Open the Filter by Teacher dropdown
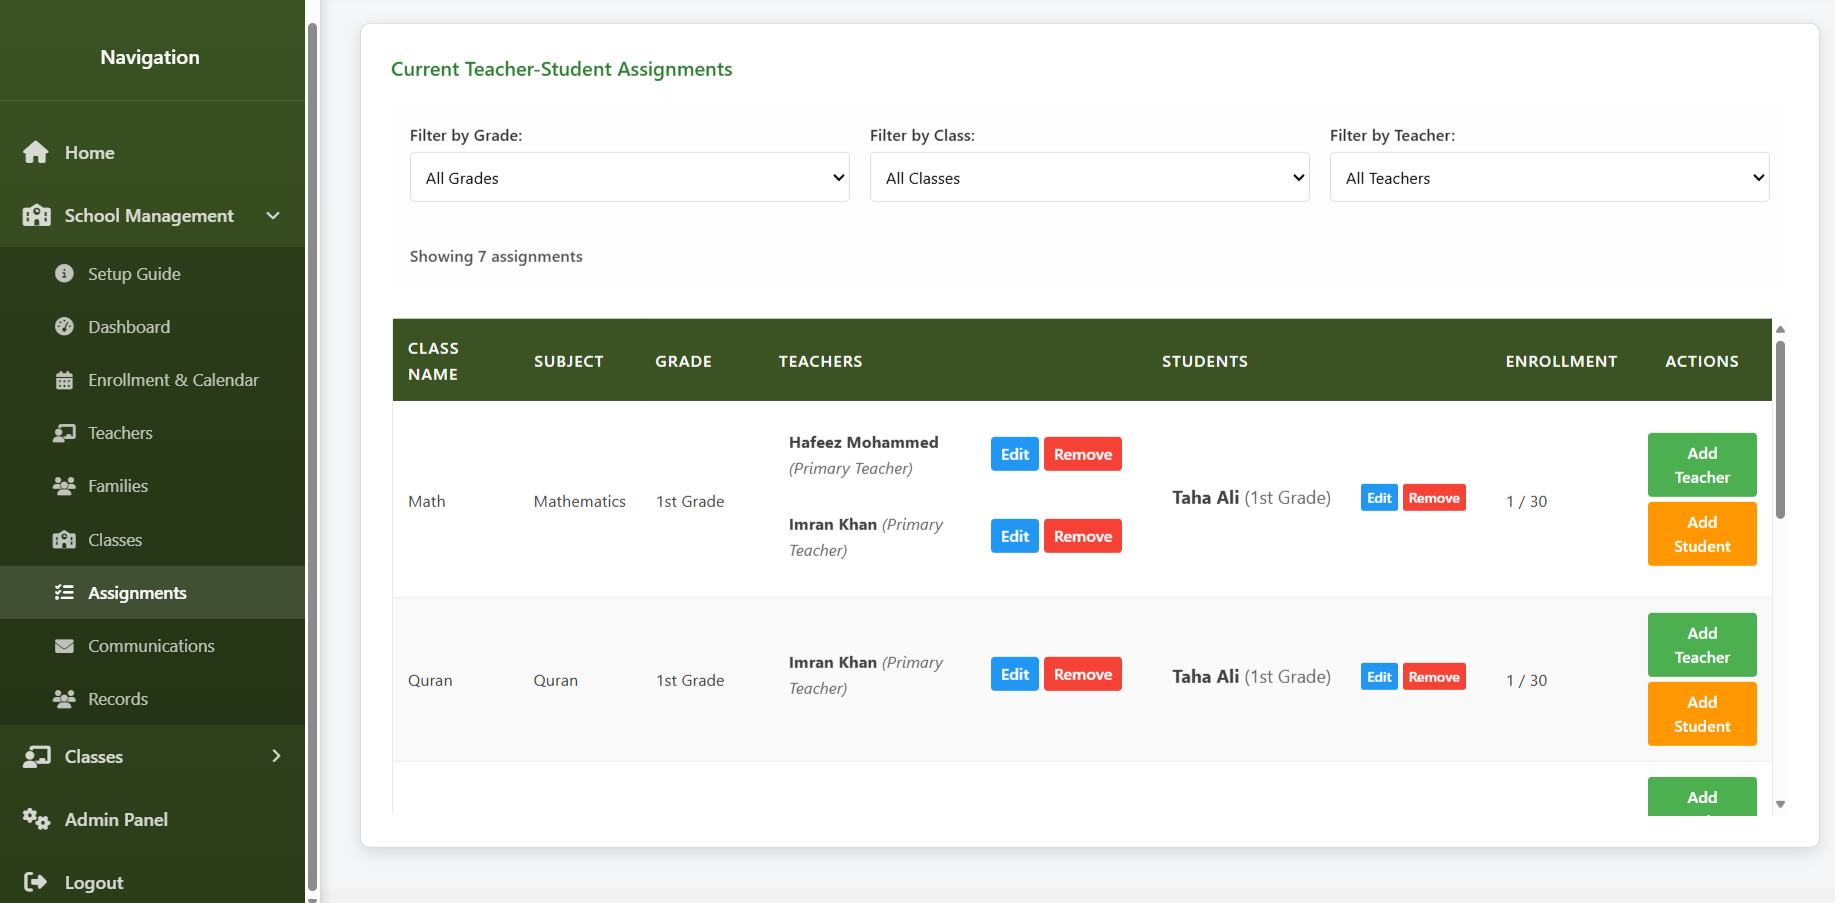This screenshot has height=903, width=1835. (x=1549, y=177)
